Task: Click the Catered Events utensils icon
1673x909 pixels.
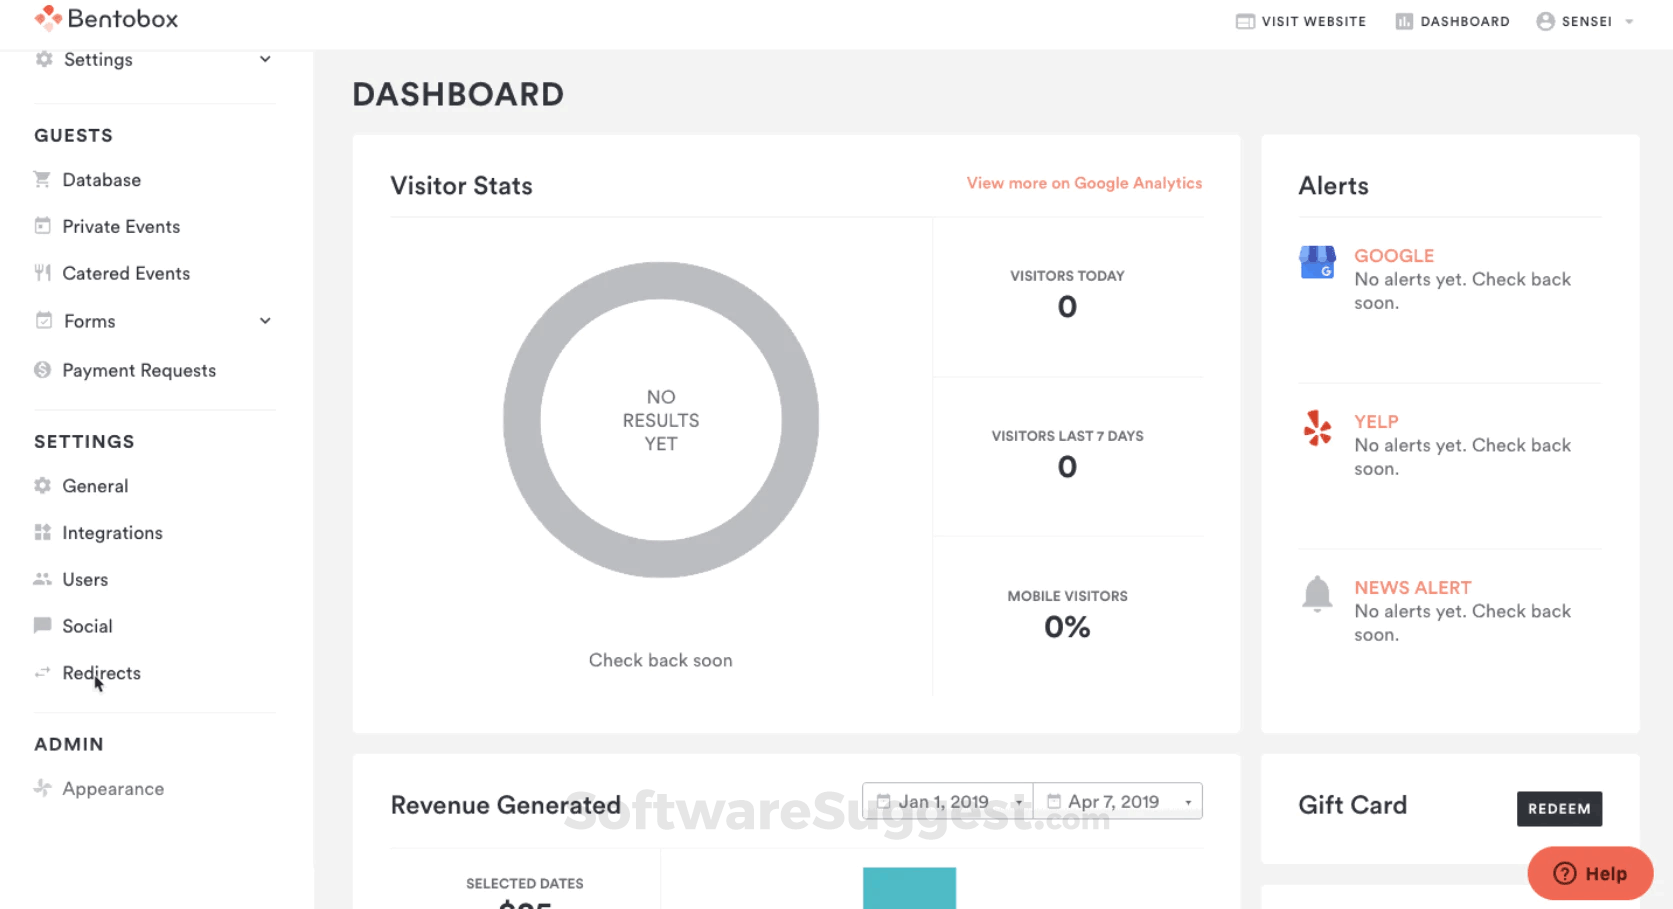Action: coord(42,273)
